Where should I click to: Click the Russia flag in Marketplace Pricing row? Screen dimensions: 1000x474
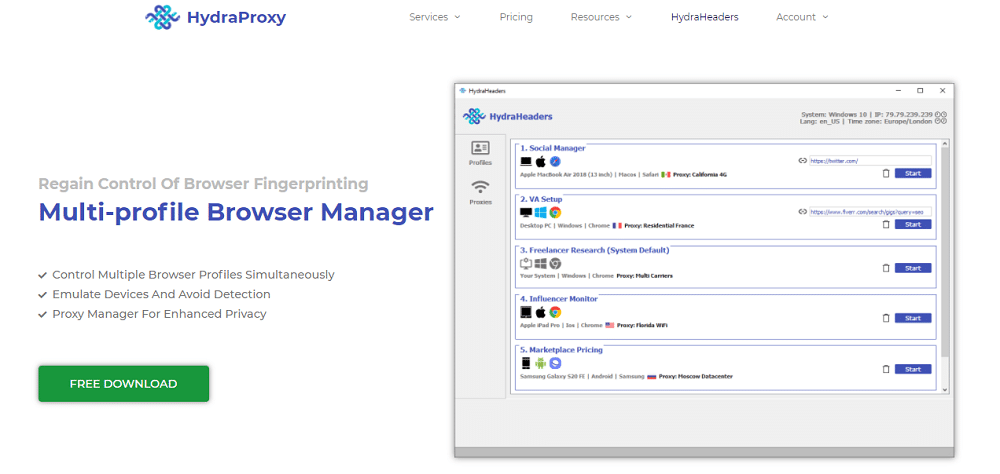pos(652,376)
